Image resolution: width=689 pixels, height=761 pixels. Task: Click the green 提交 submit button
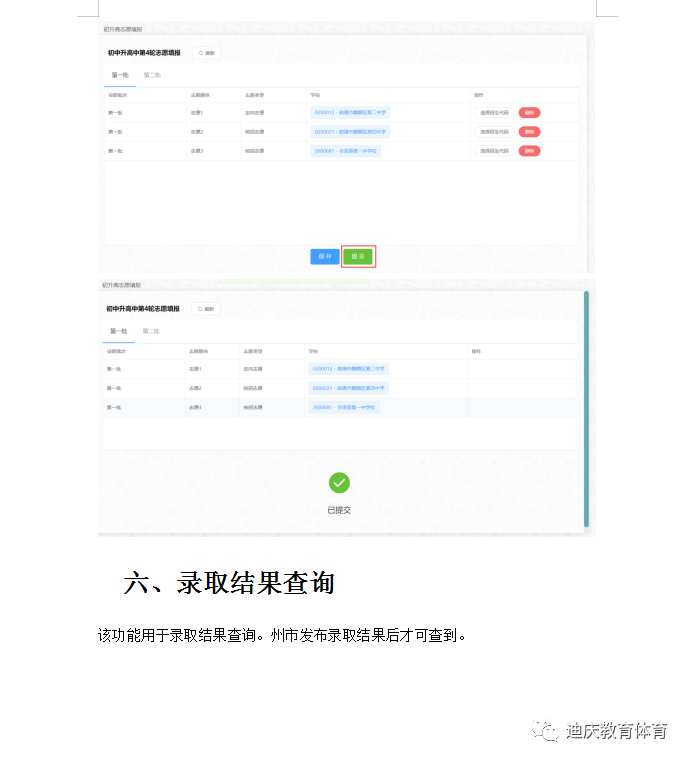click(358, 256)
